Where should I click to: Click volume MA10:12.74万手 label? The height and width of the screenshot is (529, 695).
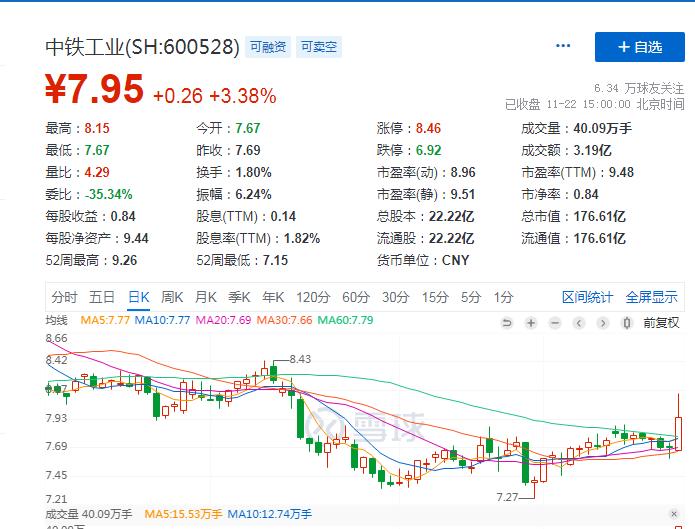pos(269,514)
